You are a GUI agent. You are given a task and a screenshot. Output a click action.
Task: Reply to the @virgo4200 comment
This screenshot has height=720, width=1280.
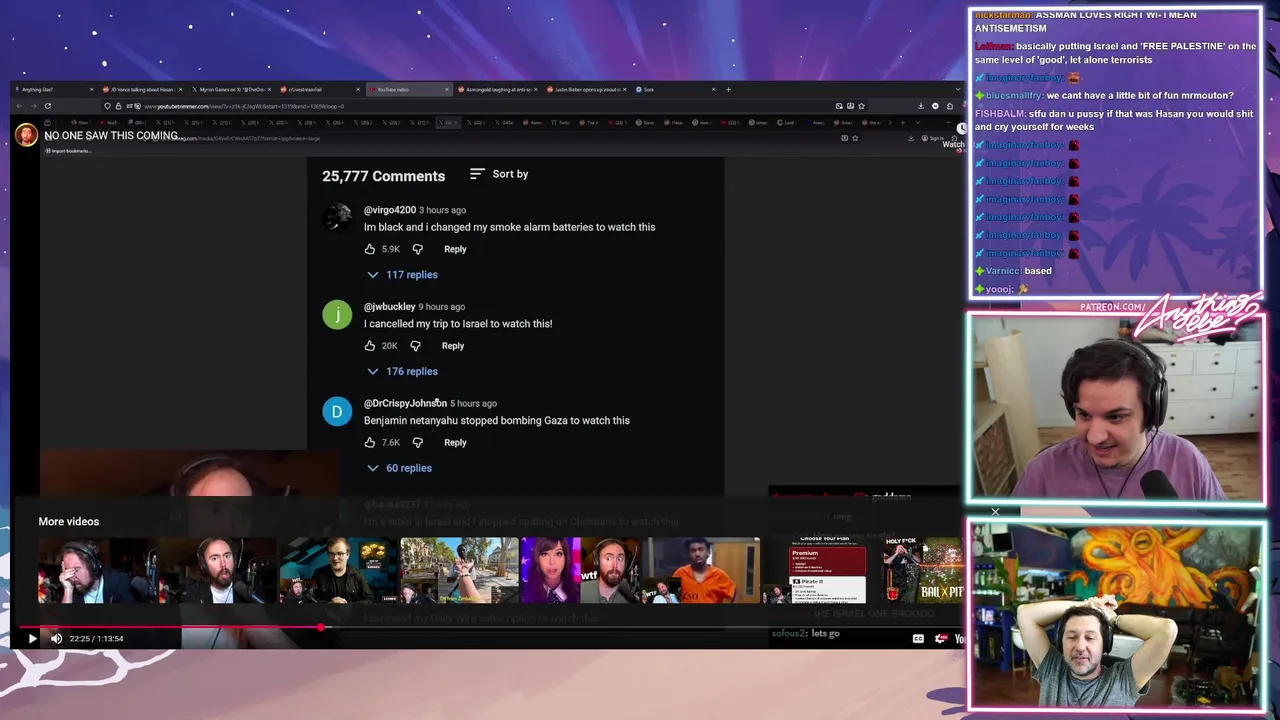click(455, 249)
